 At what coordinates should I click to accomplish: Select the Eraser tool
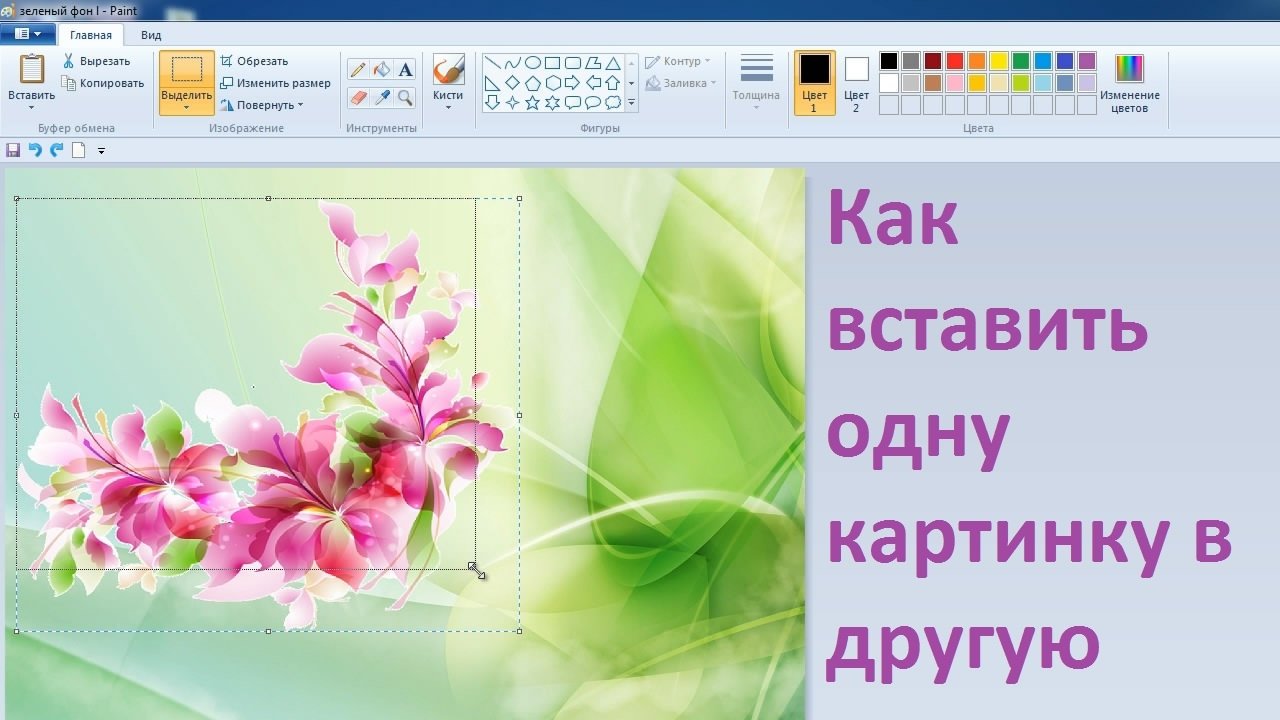[357, 97]
